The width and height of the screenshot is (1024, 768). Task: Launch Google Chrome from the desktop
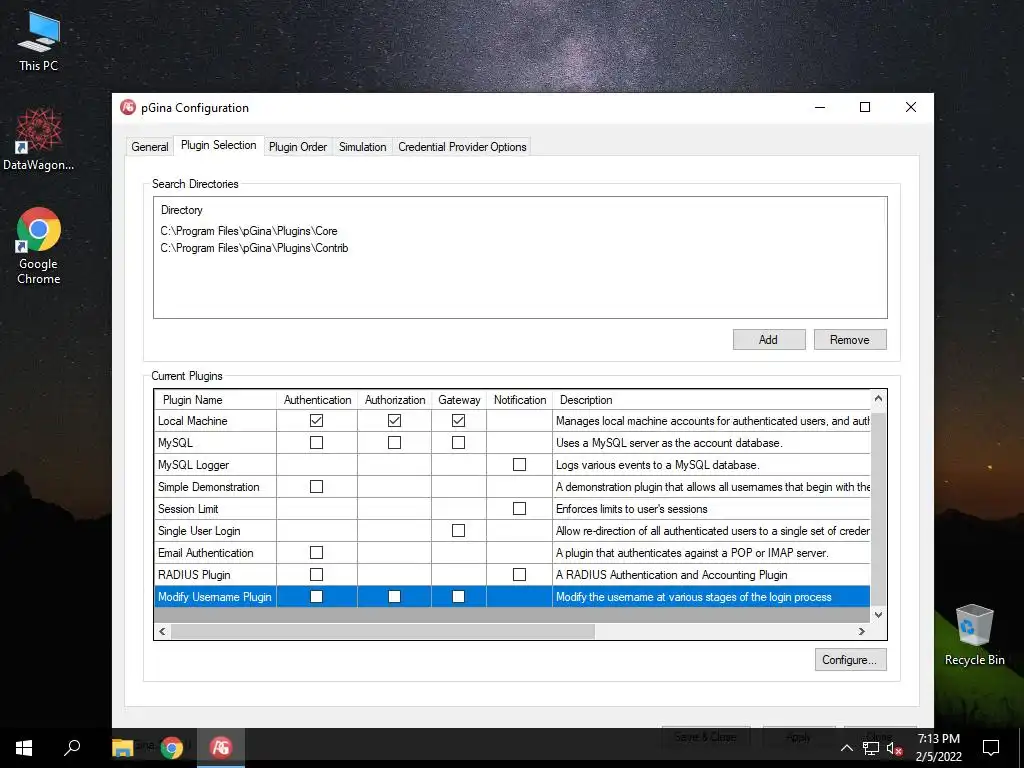[x=39, y=246]
